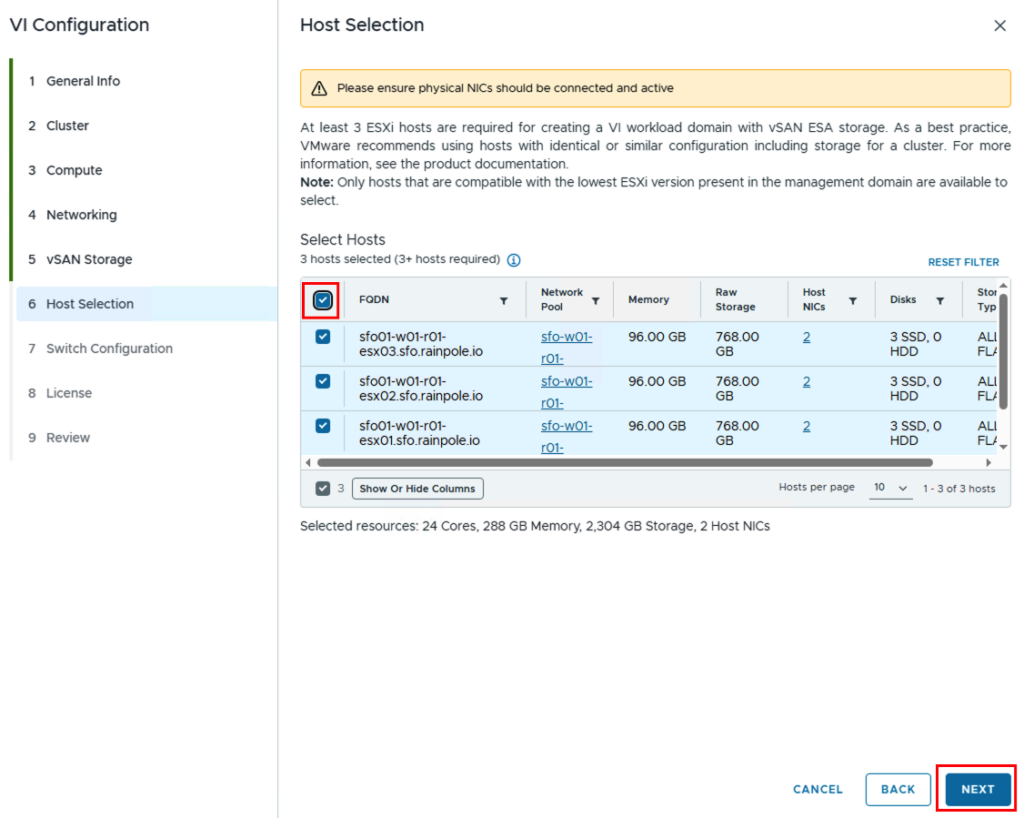Uncheck the esx03.sfo.rainpole.io host checkbox
Image resolution: width=1024 pixels, height=818 pixels.
coord(323,336)
